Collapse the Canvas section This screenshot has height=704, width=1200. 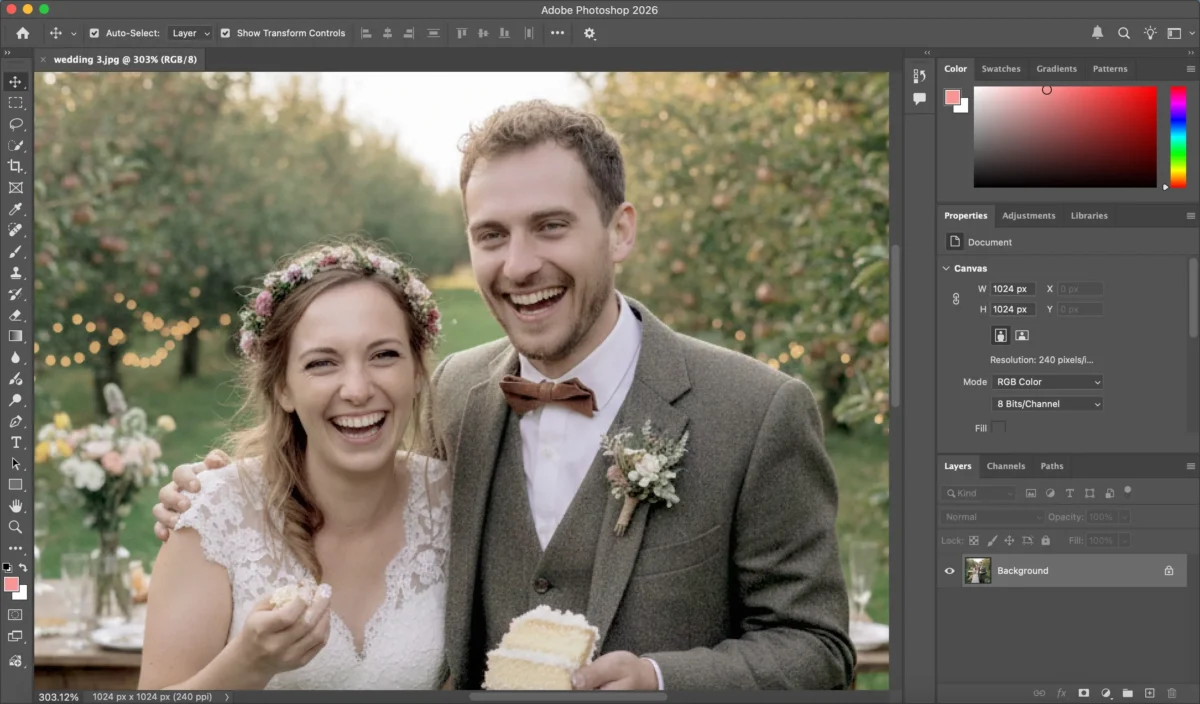click(x=947, y=268)
